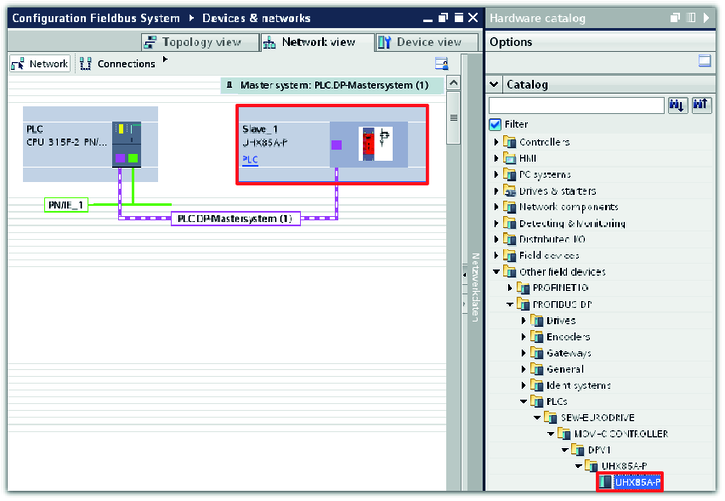This screenshot has width=725, height=501.
Task: Click the Connections button
Action: pos(118,64)
